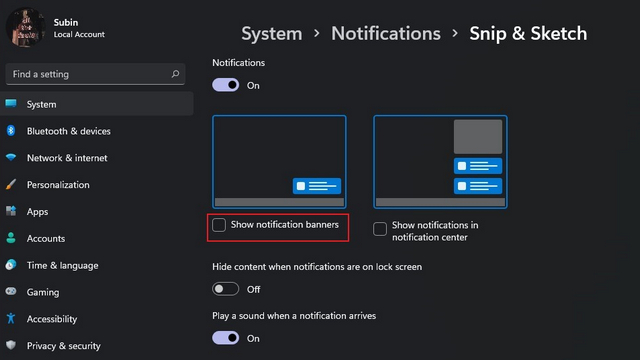Go back to System breadcrumb
The image size is (640, 360).
coord(272,33)
